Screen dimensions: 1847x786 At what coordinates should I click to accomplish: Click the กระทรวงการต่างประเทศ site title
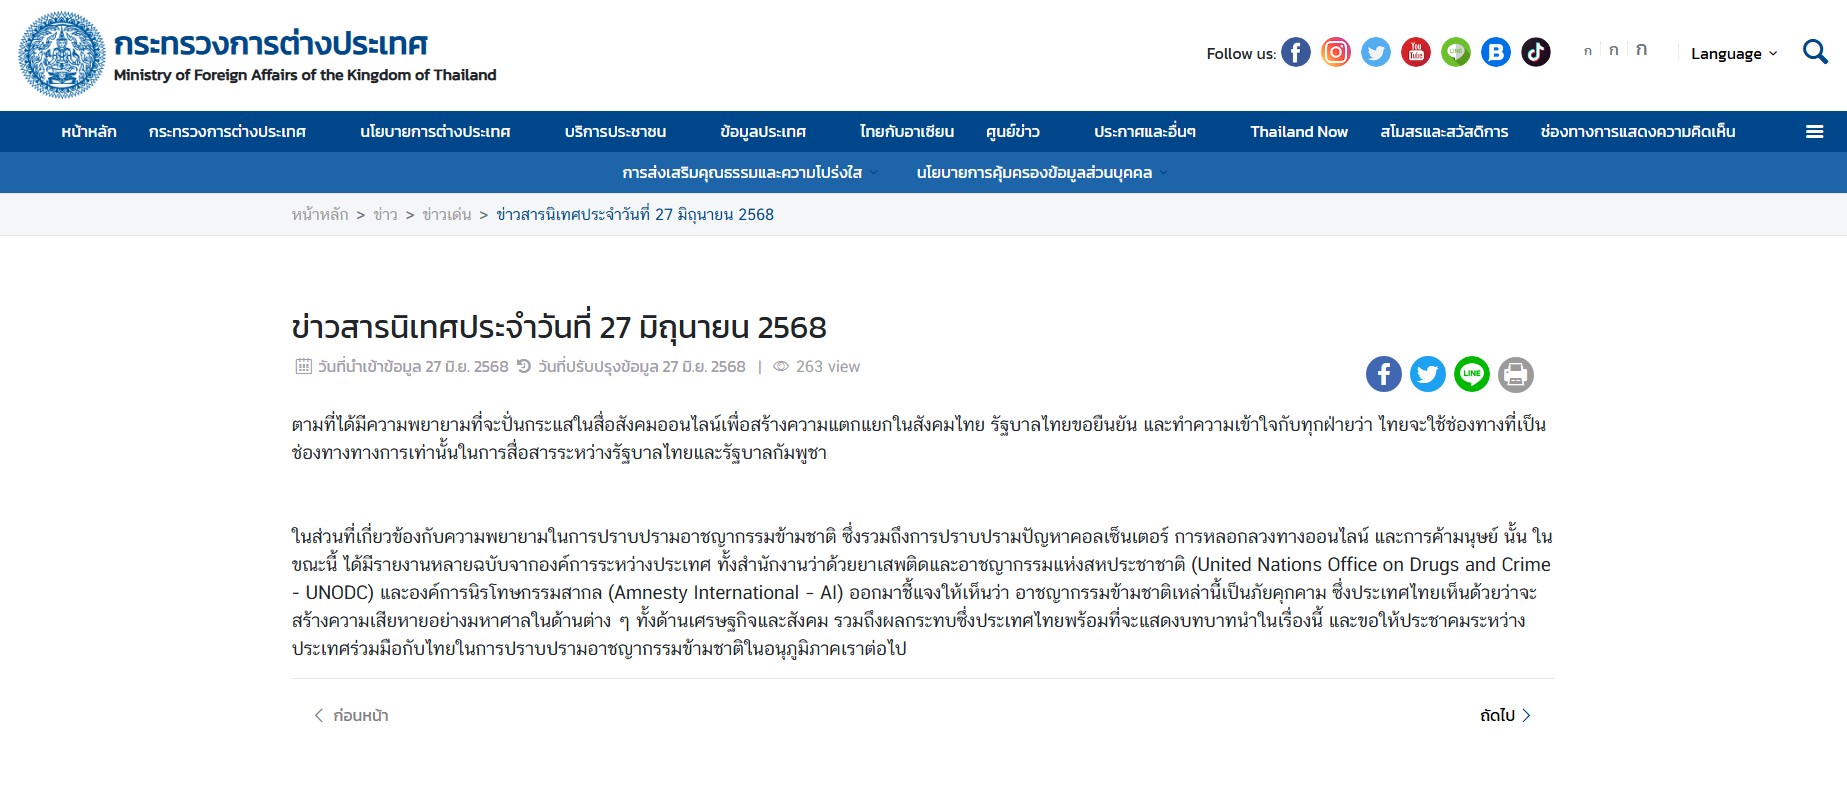270,44
